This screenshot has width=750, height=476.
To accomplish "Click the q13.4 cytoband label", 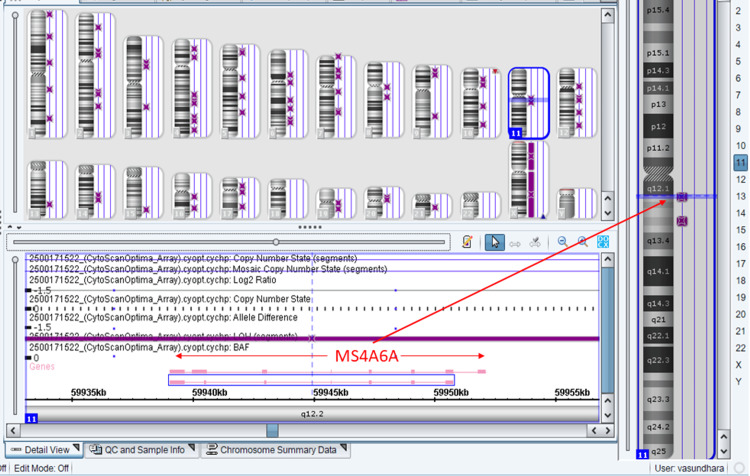I will coord(658,241).
